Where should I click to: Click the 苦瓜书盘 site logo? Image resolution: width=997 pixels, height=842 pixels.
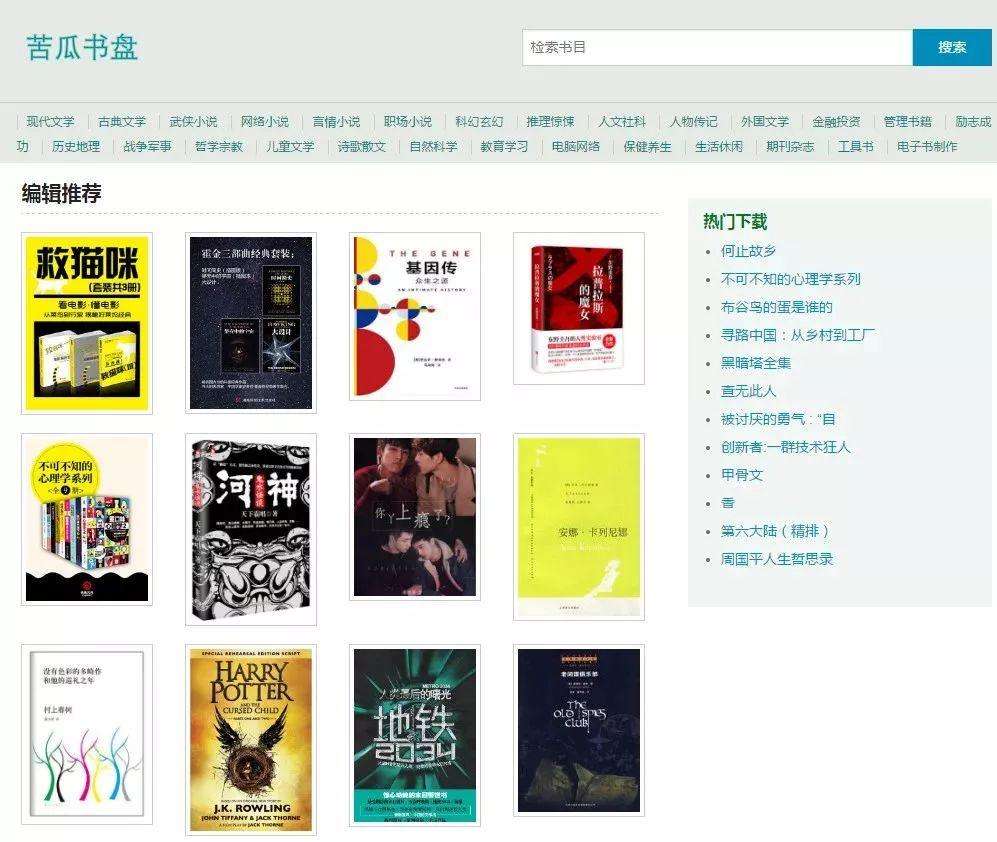click(x=82, y=47)
